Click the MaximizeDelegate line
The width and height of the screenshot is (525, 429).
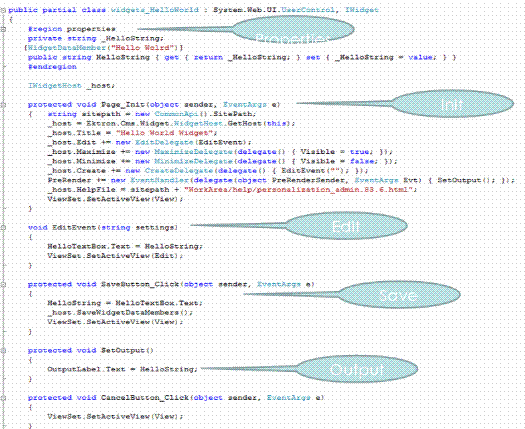click(x=220, y=152)
